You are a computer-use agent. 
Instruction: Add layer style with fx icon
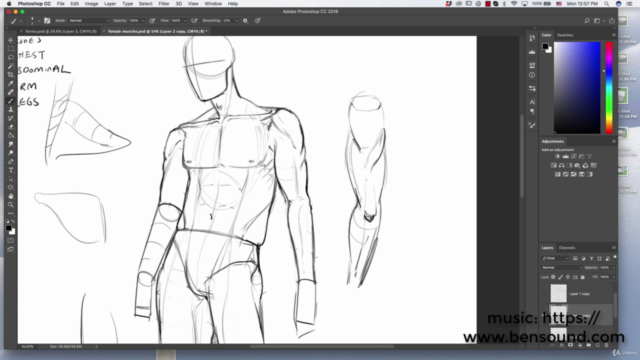pyautogui.click(x=562, y=345)
